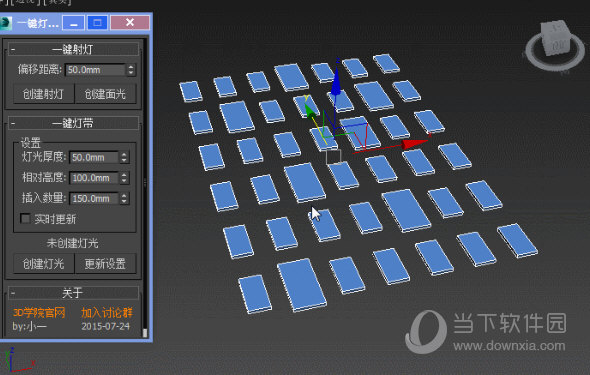
Task: Click the 插入数量 spinner arrows
Action: click(124, 198)
